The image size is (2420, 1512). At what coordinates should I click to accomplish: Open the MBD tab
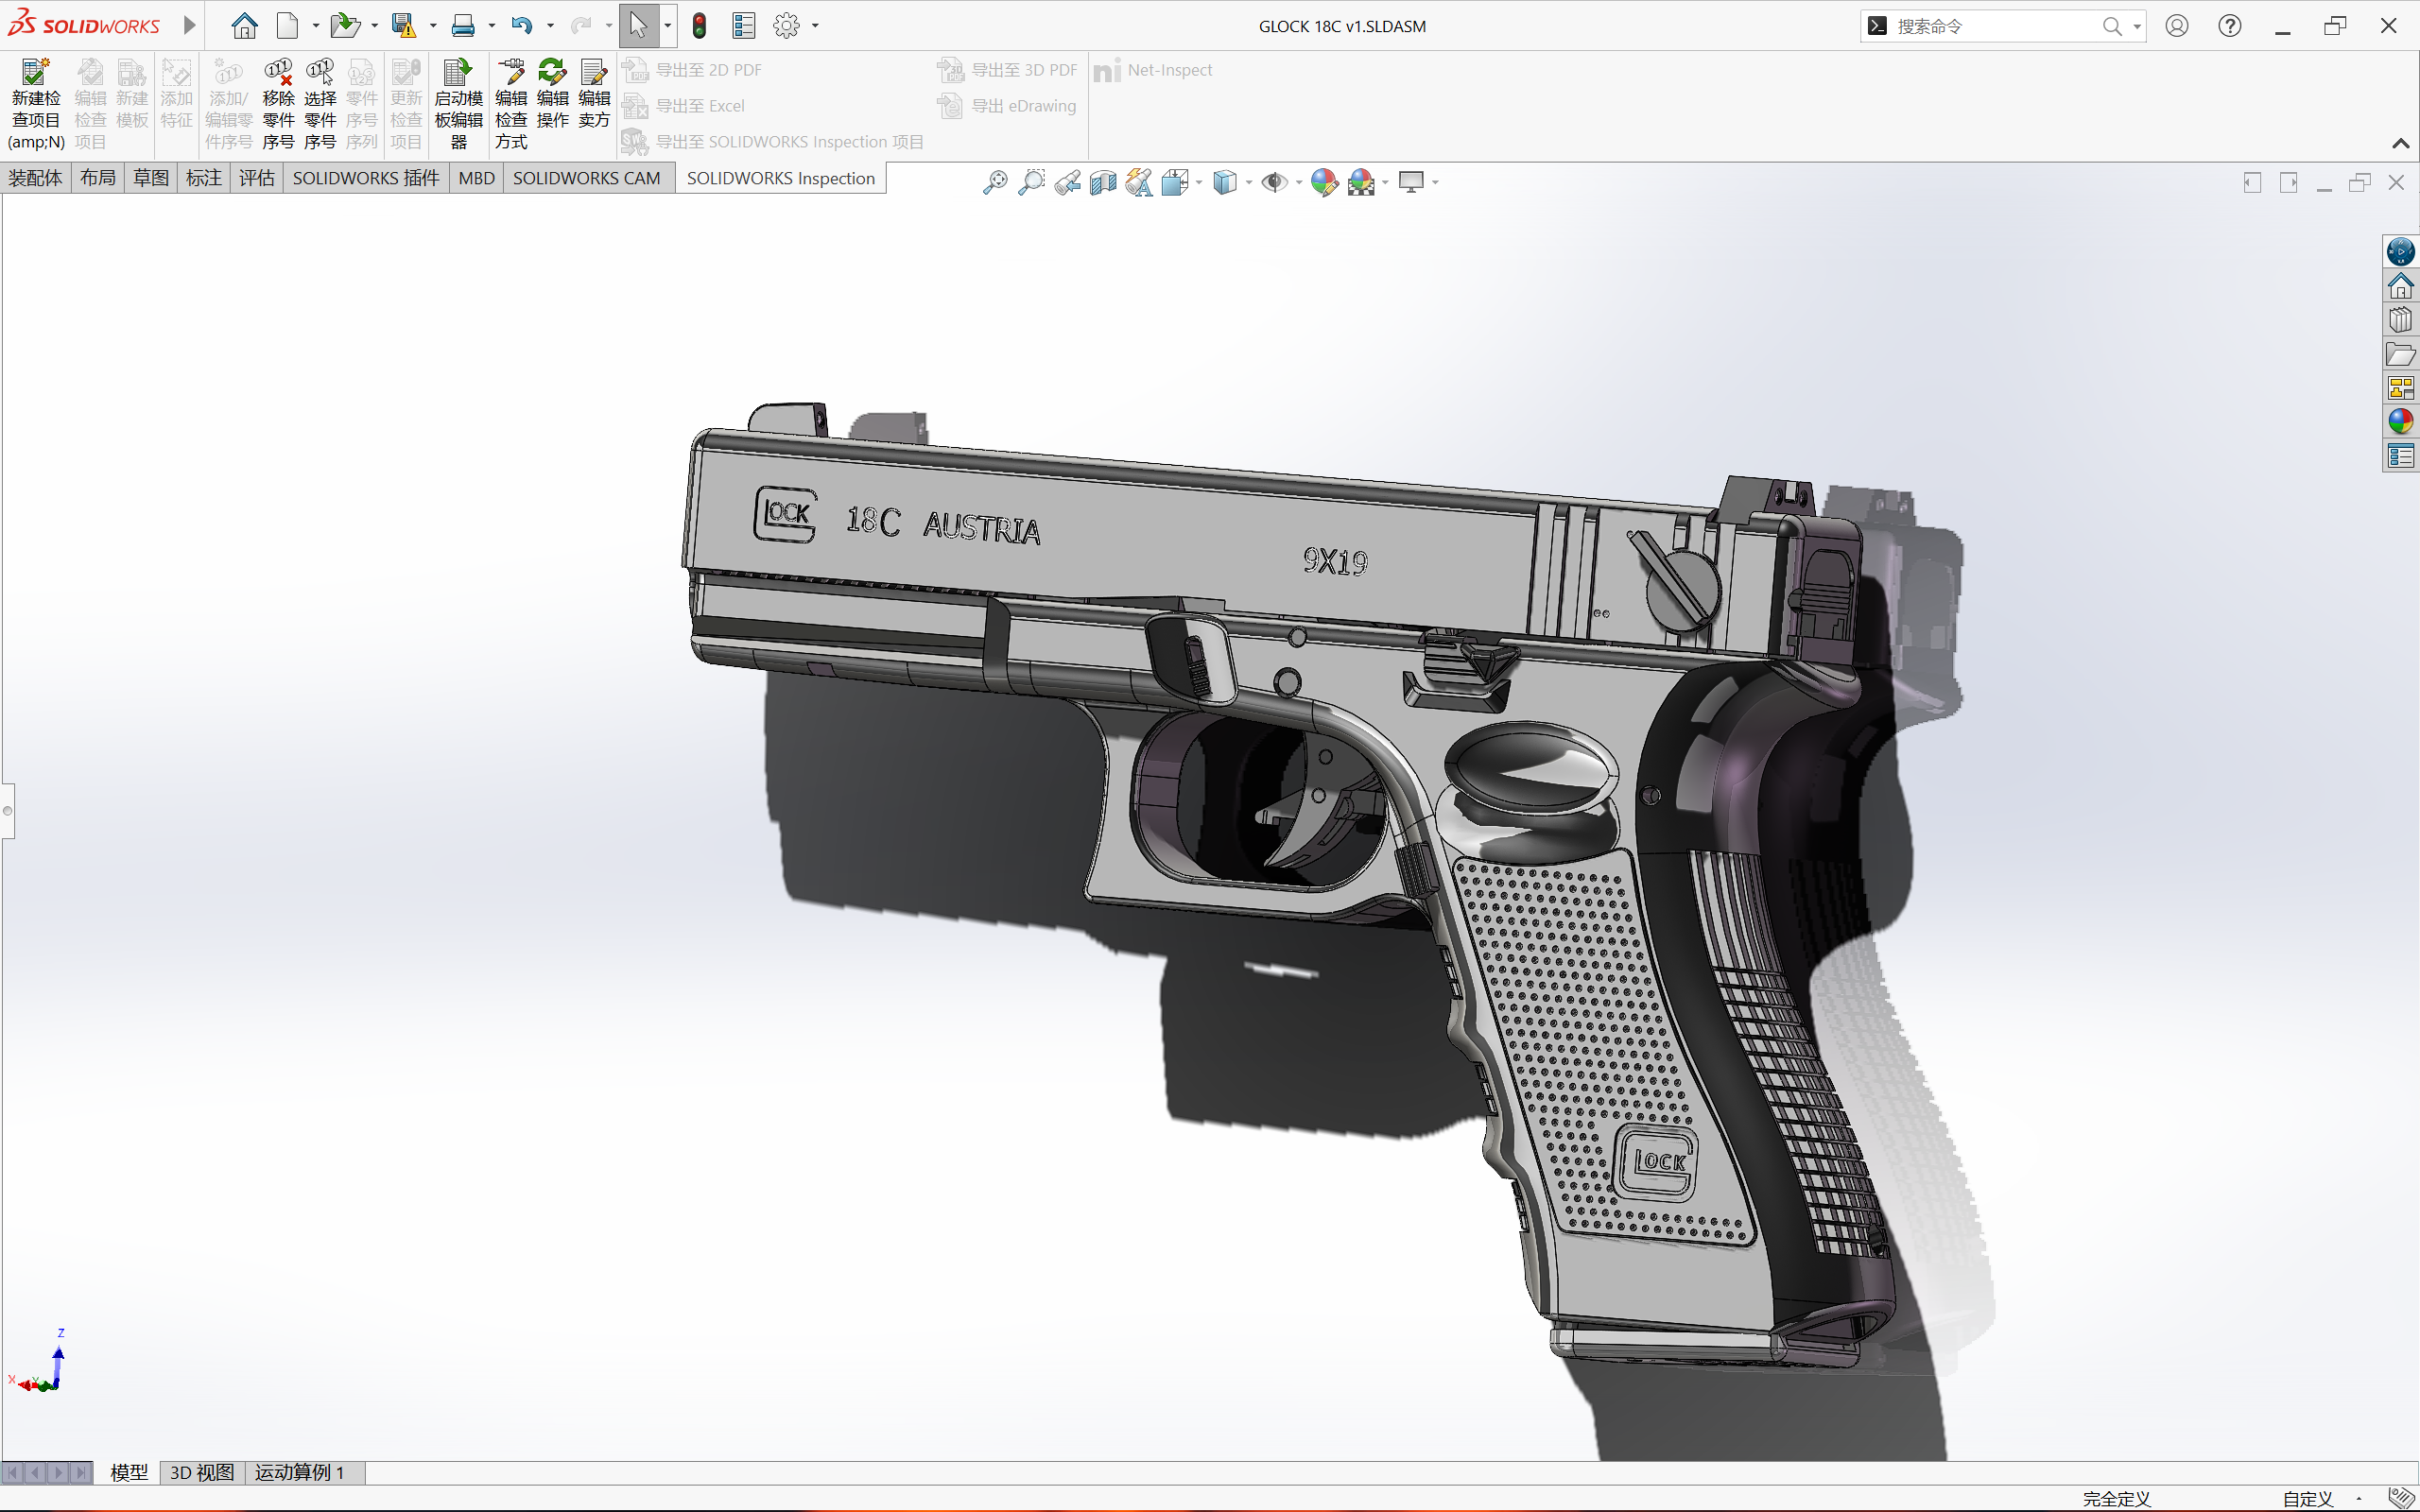(x=476, y=178)
